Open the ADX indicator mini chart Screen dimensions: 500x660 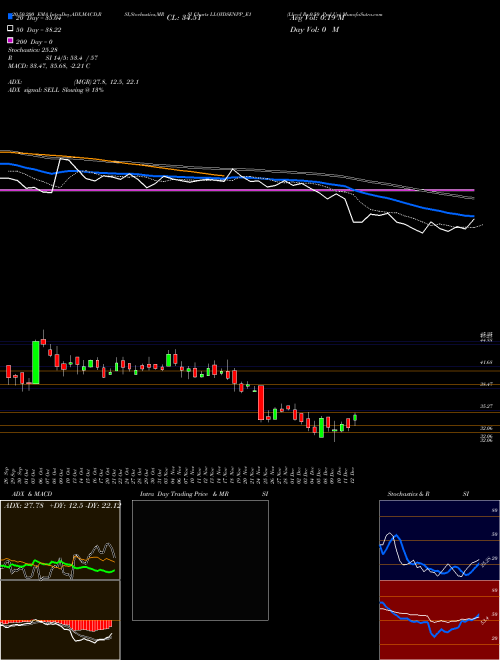tap(60, 540)
